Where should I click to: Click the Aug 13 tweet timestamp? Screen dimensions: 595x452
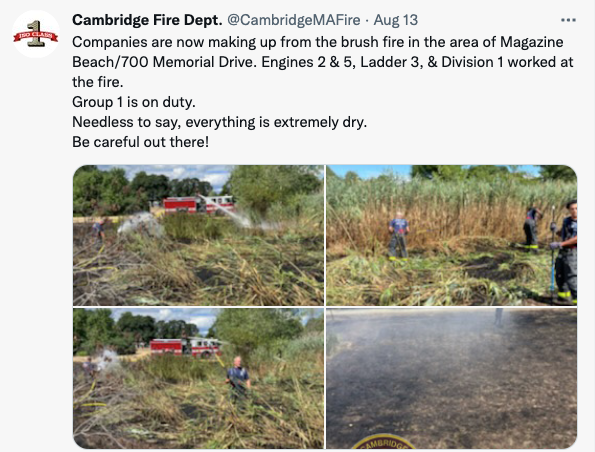tap(395, 20)
